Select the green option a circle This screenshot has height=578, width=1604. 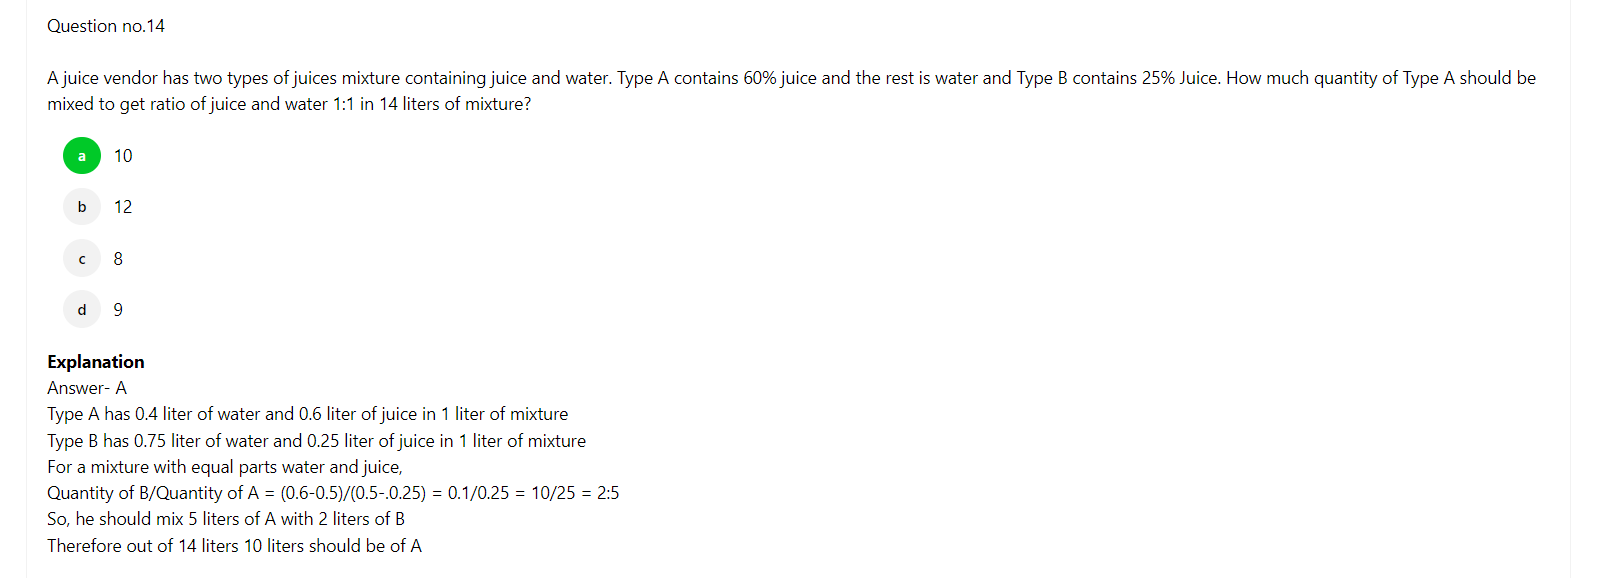point(82,156)
